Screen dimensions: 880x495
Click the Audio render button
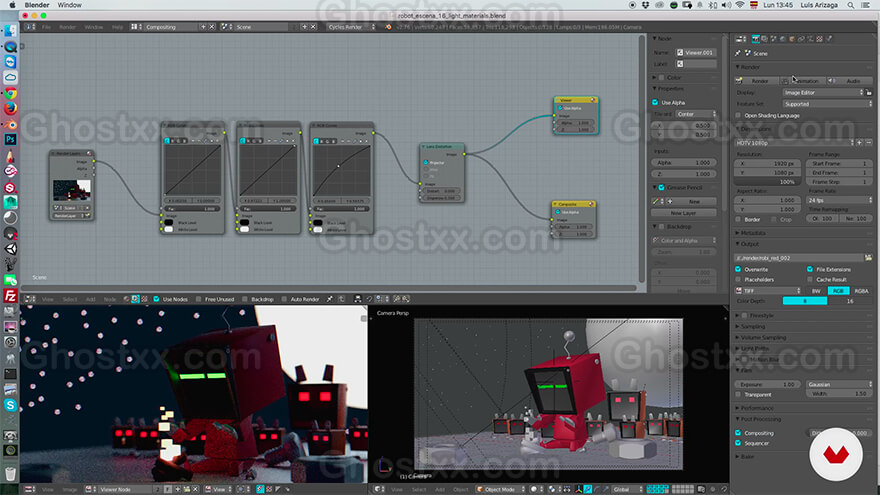[851, 81]
